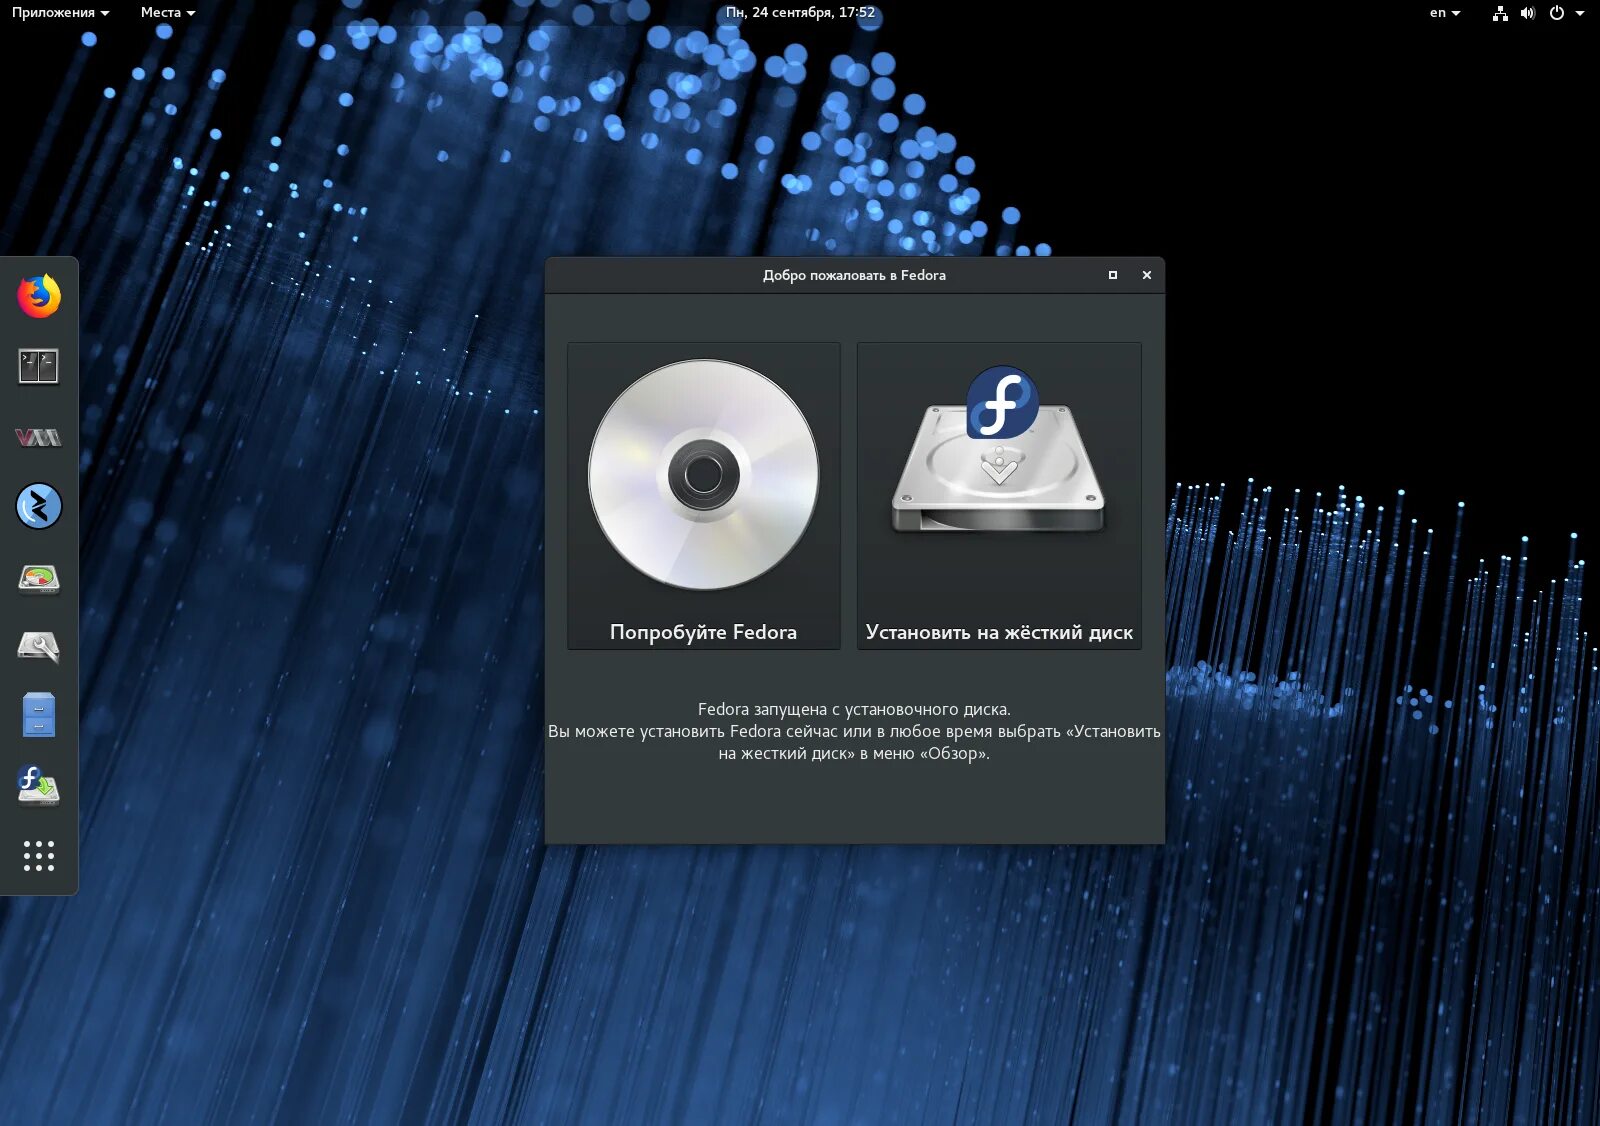Open the clock and calendar panel
1600x1126 pixels.
coord(800,13)
